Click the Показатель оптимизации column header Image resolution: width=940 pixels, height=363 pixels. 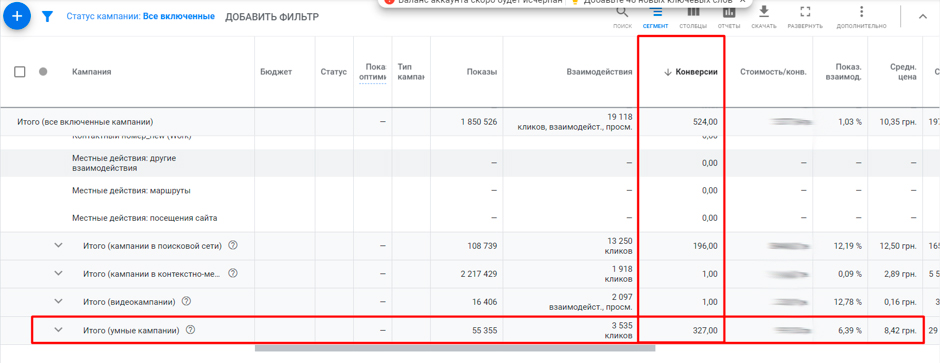point(372,72)
